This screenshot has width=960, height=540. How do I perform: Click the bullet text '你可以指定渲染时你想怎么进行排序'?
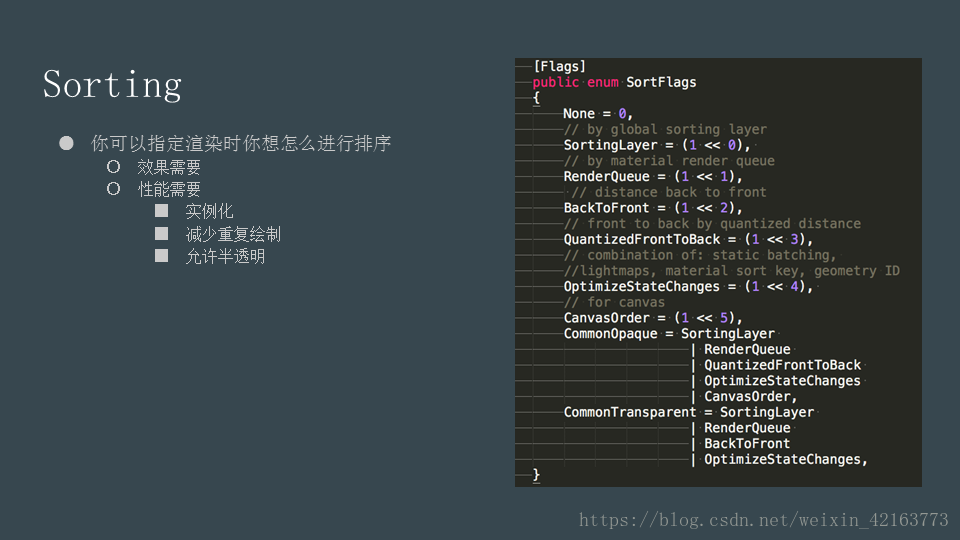pyautogui.click(x=241, y=143)
